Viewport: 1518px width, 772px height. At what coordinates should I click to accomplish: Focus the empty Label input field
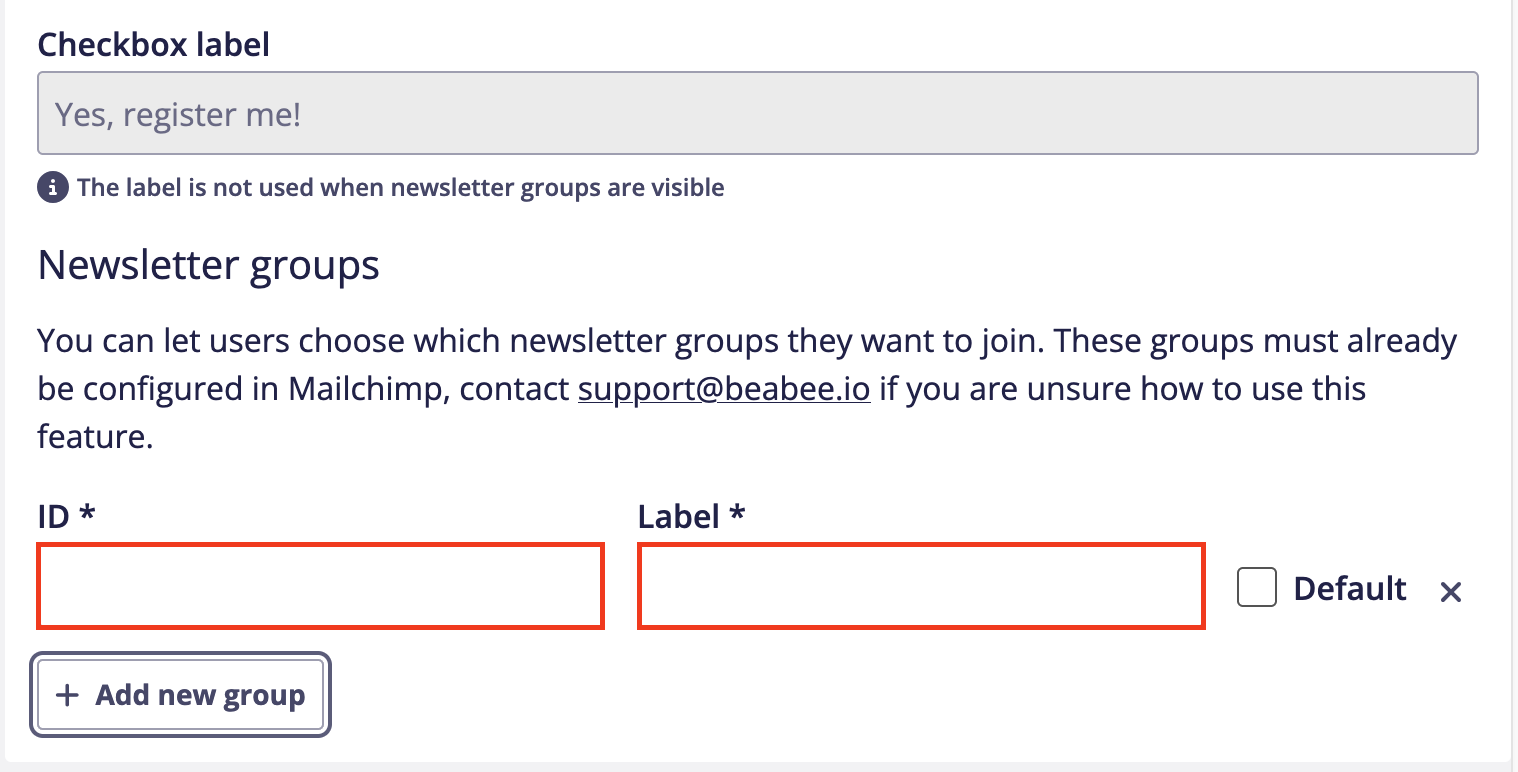pos(920,586)
